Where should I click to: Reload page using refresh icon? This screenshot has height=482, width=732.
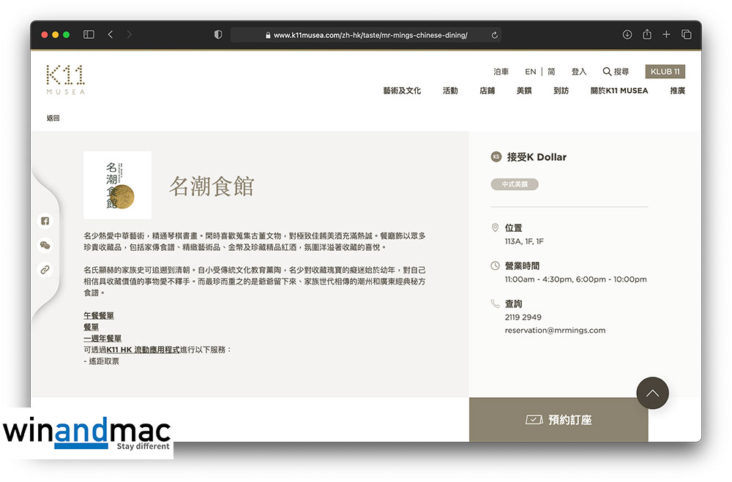pos(494,34)
